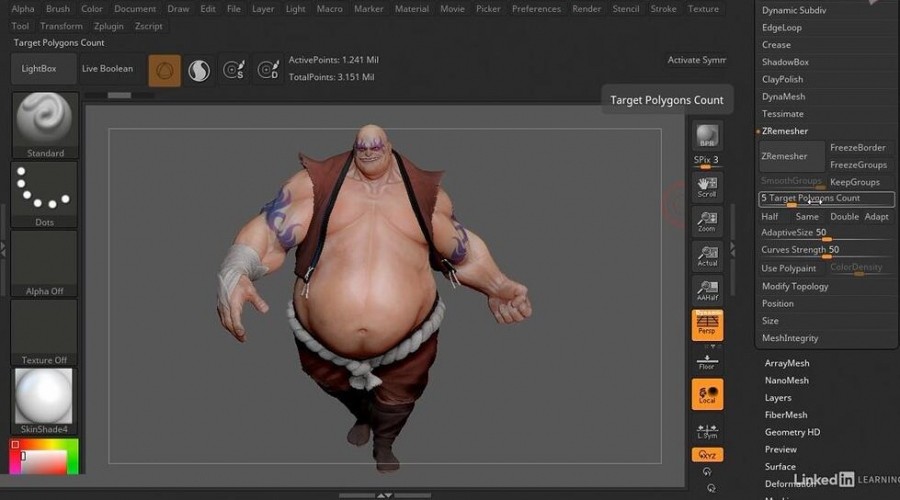Open the Tool menu

pyautogui.click(x=20, y=26)
